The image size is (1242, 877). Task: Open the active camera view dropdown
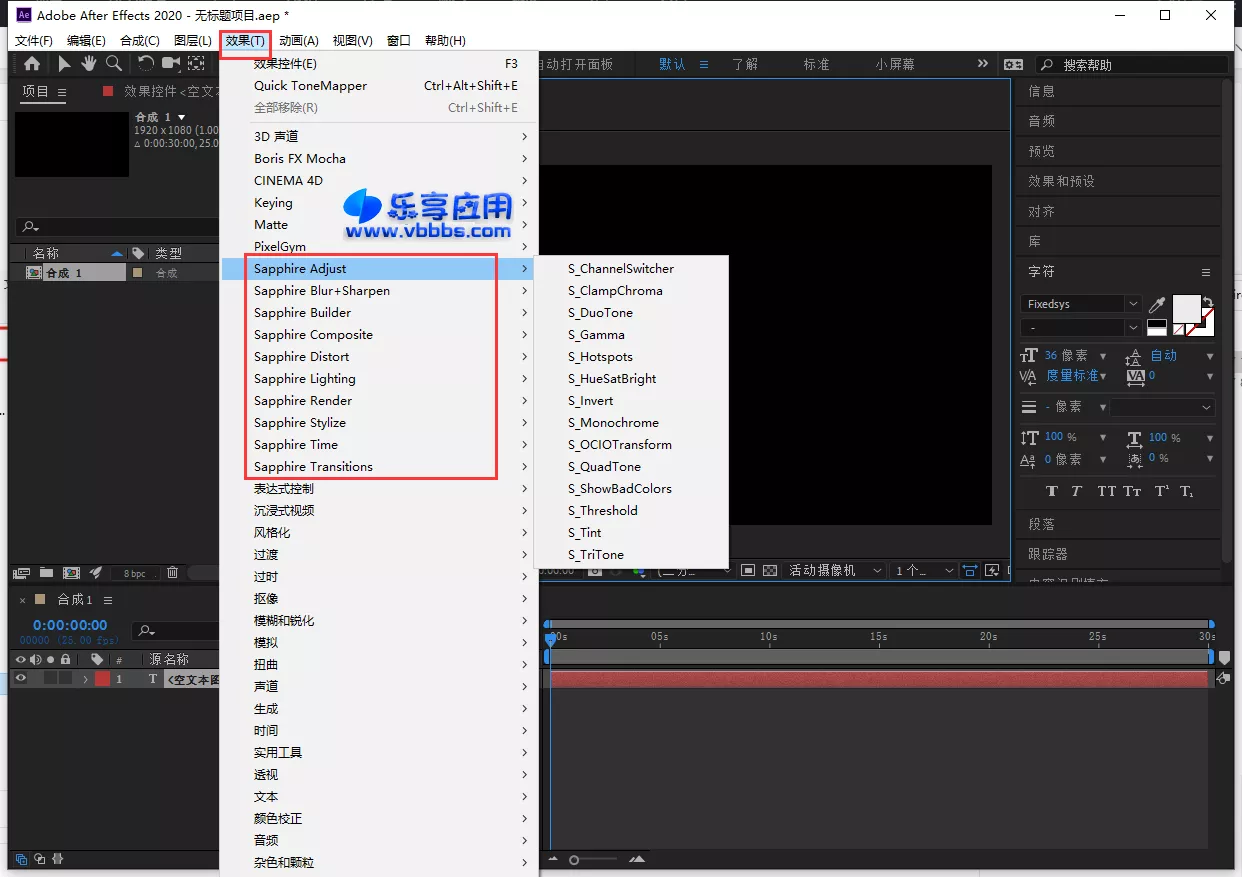coord(836,570)
